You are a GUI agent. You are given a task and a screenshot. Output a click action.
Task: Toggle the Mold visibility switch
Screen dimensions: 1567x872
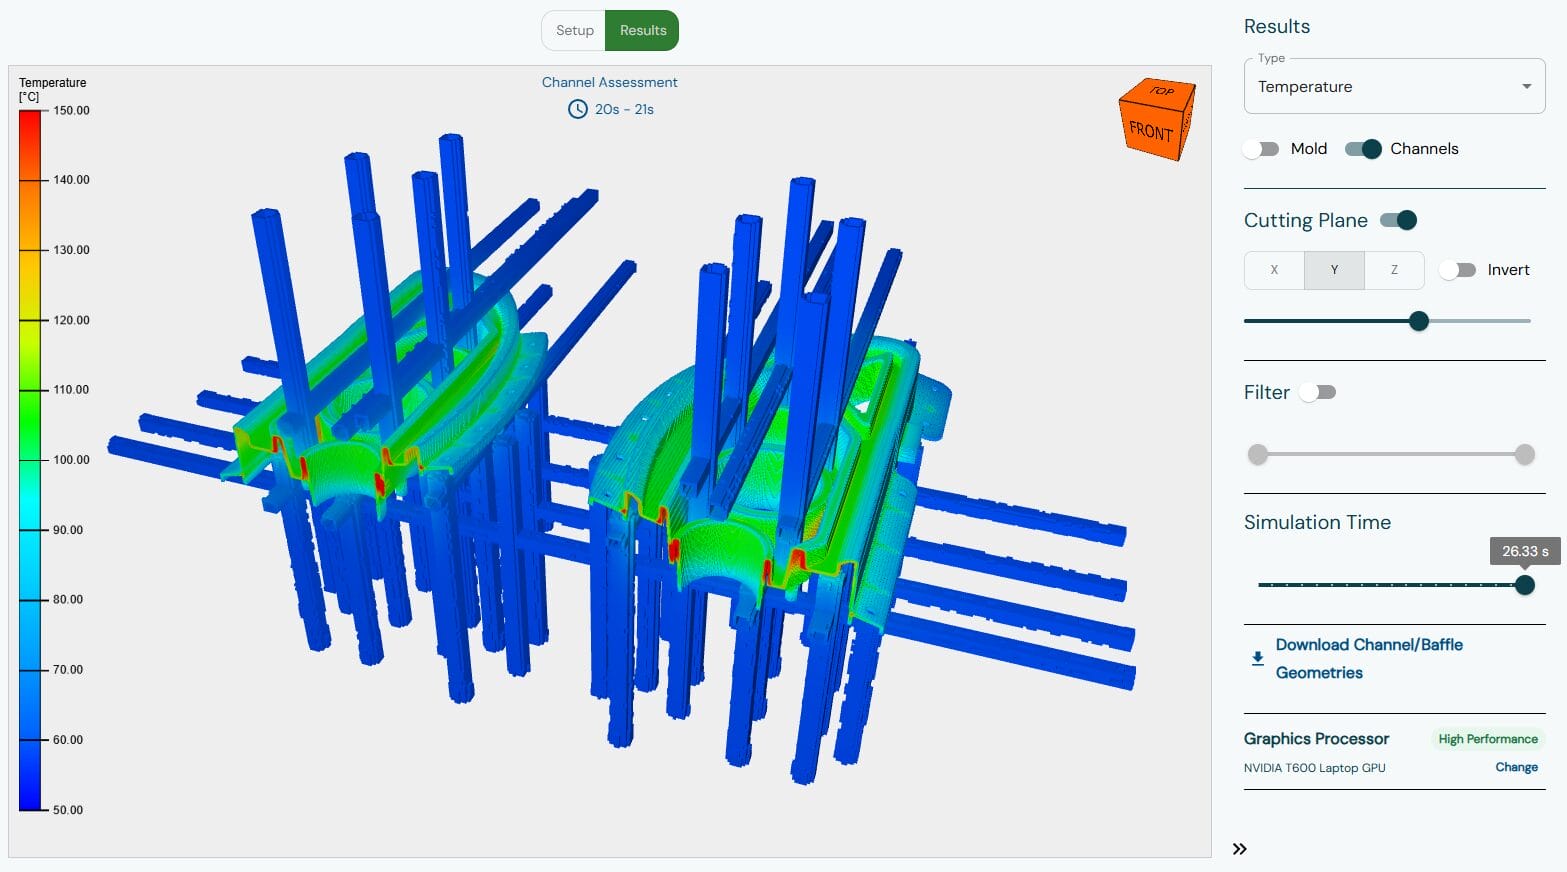point(1261,149)
